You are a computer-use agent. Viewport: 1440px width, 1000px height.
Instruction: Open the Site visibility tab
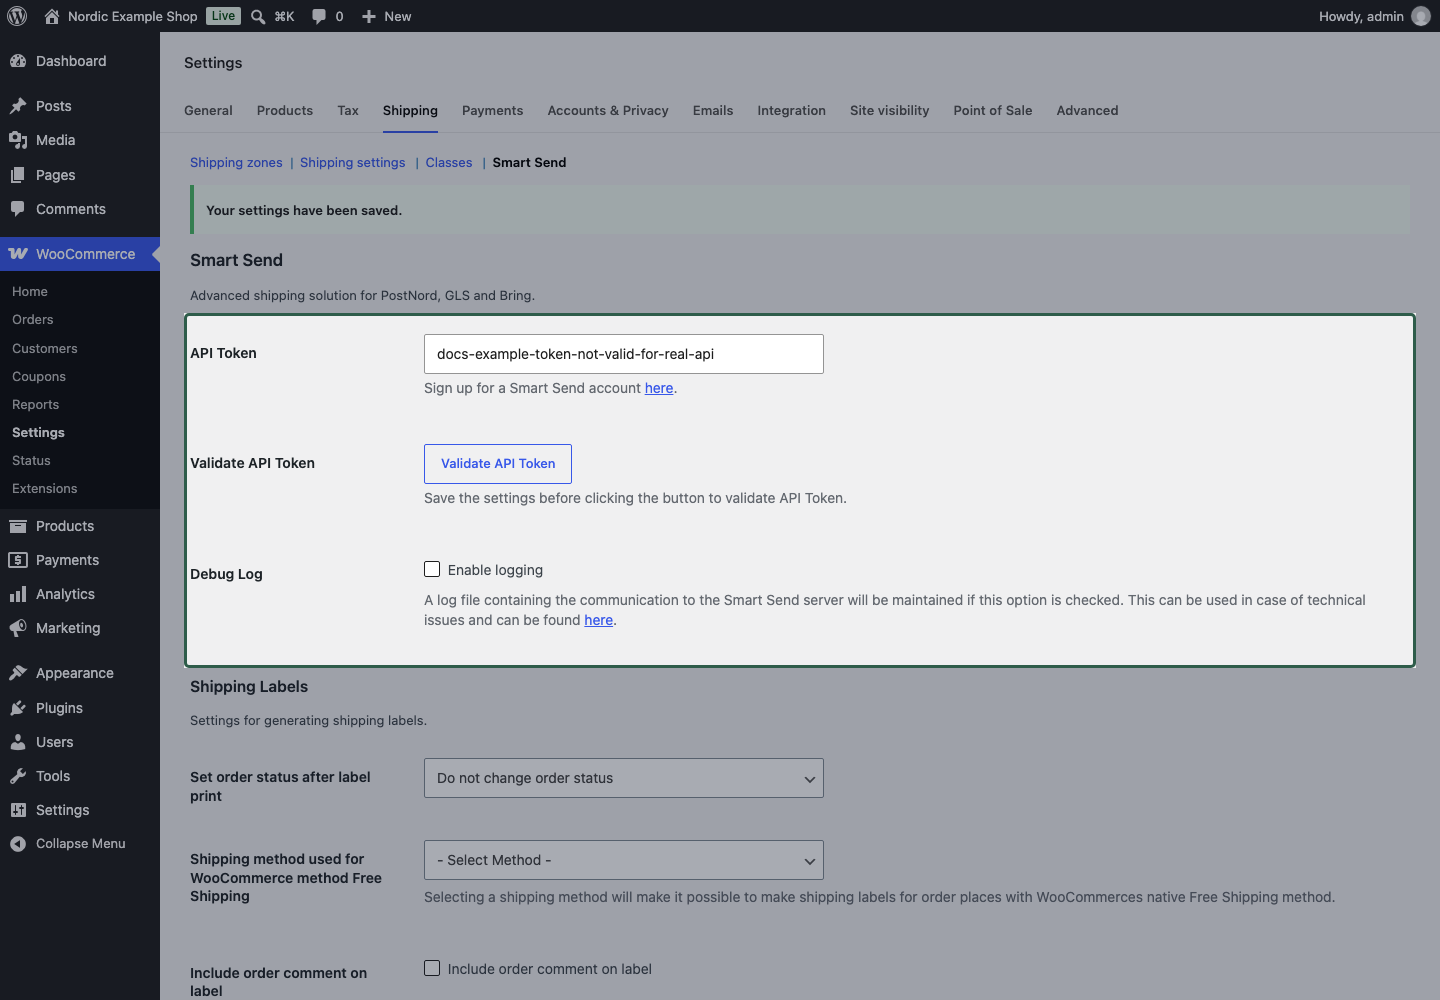tap(889, 110)
